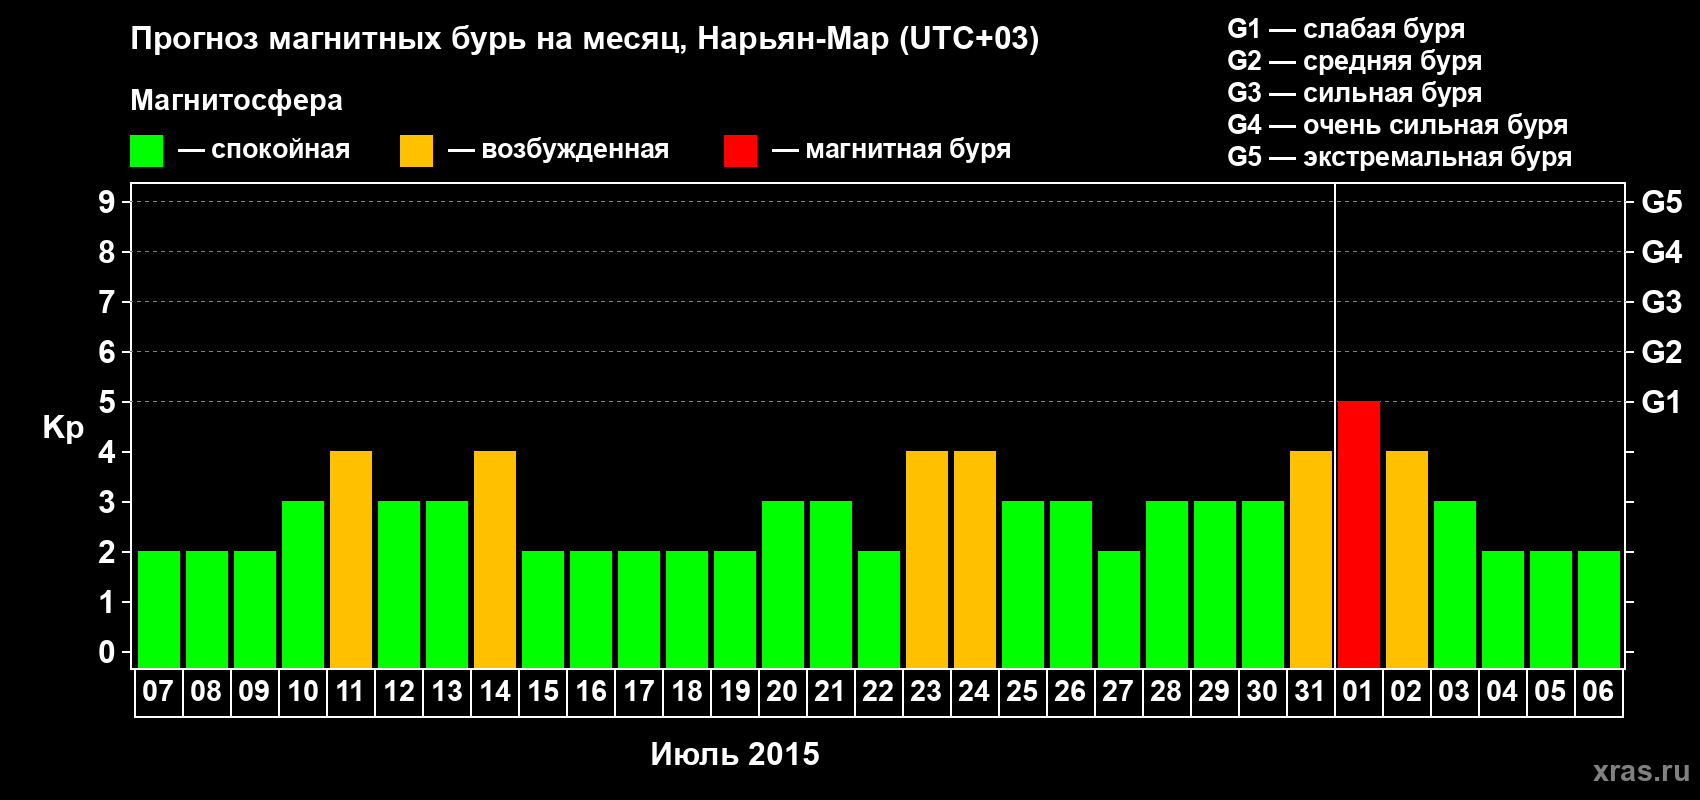Click the red magnetic storm legend swatch
Screen dimensions: 1700x800
(740, 151)
